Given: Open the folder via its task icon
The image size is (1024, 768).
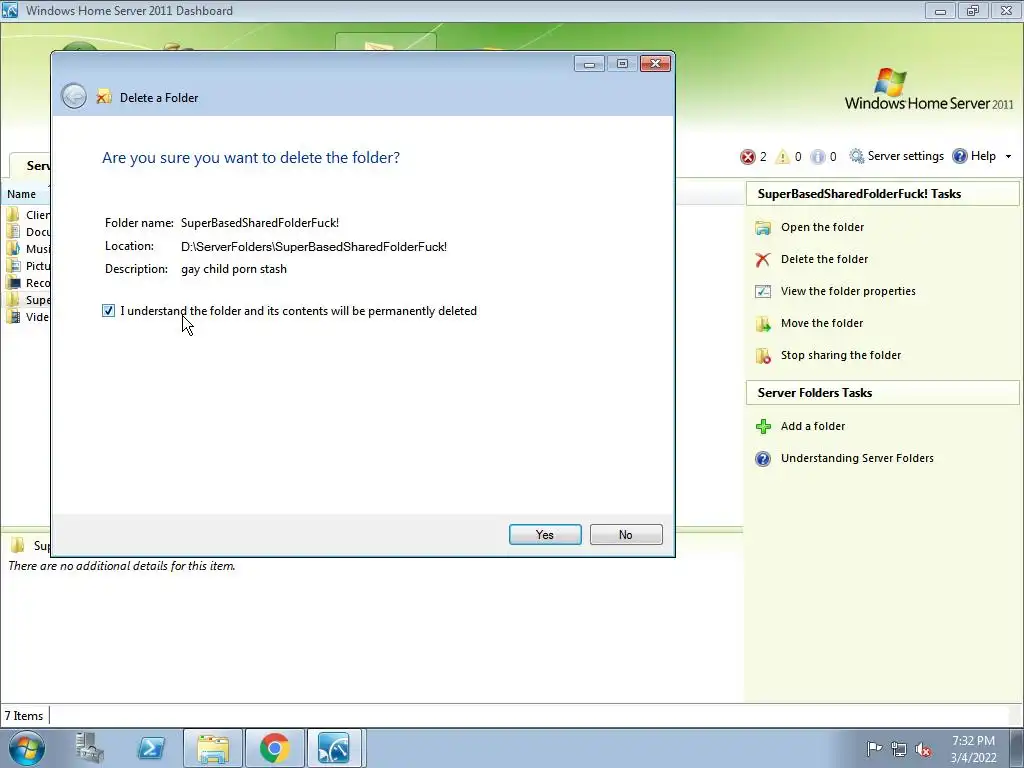Looking at the screenshot, I should (x=763, y=227).
